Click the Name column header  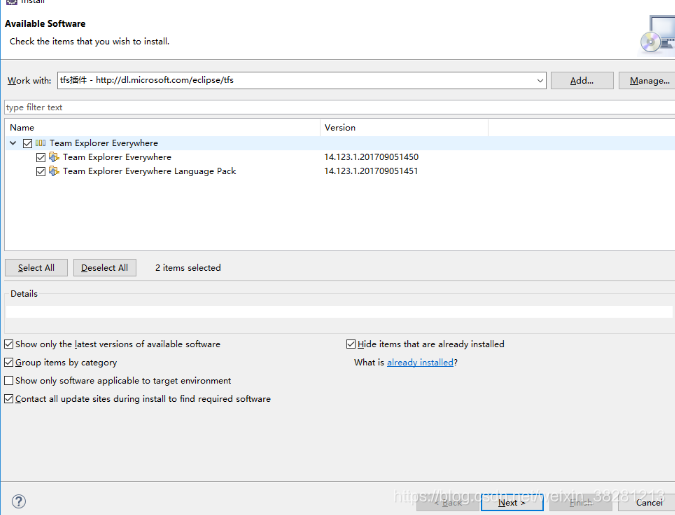click(163, 128)
